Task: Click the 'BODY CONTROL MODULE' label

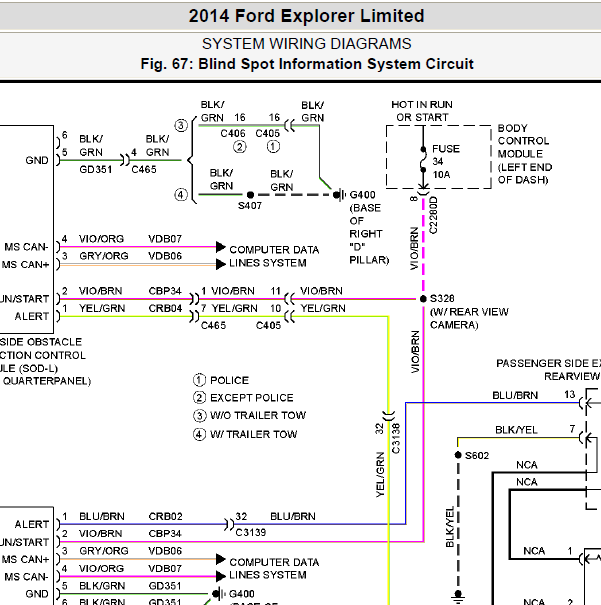Action: click(x=523, y=141)
